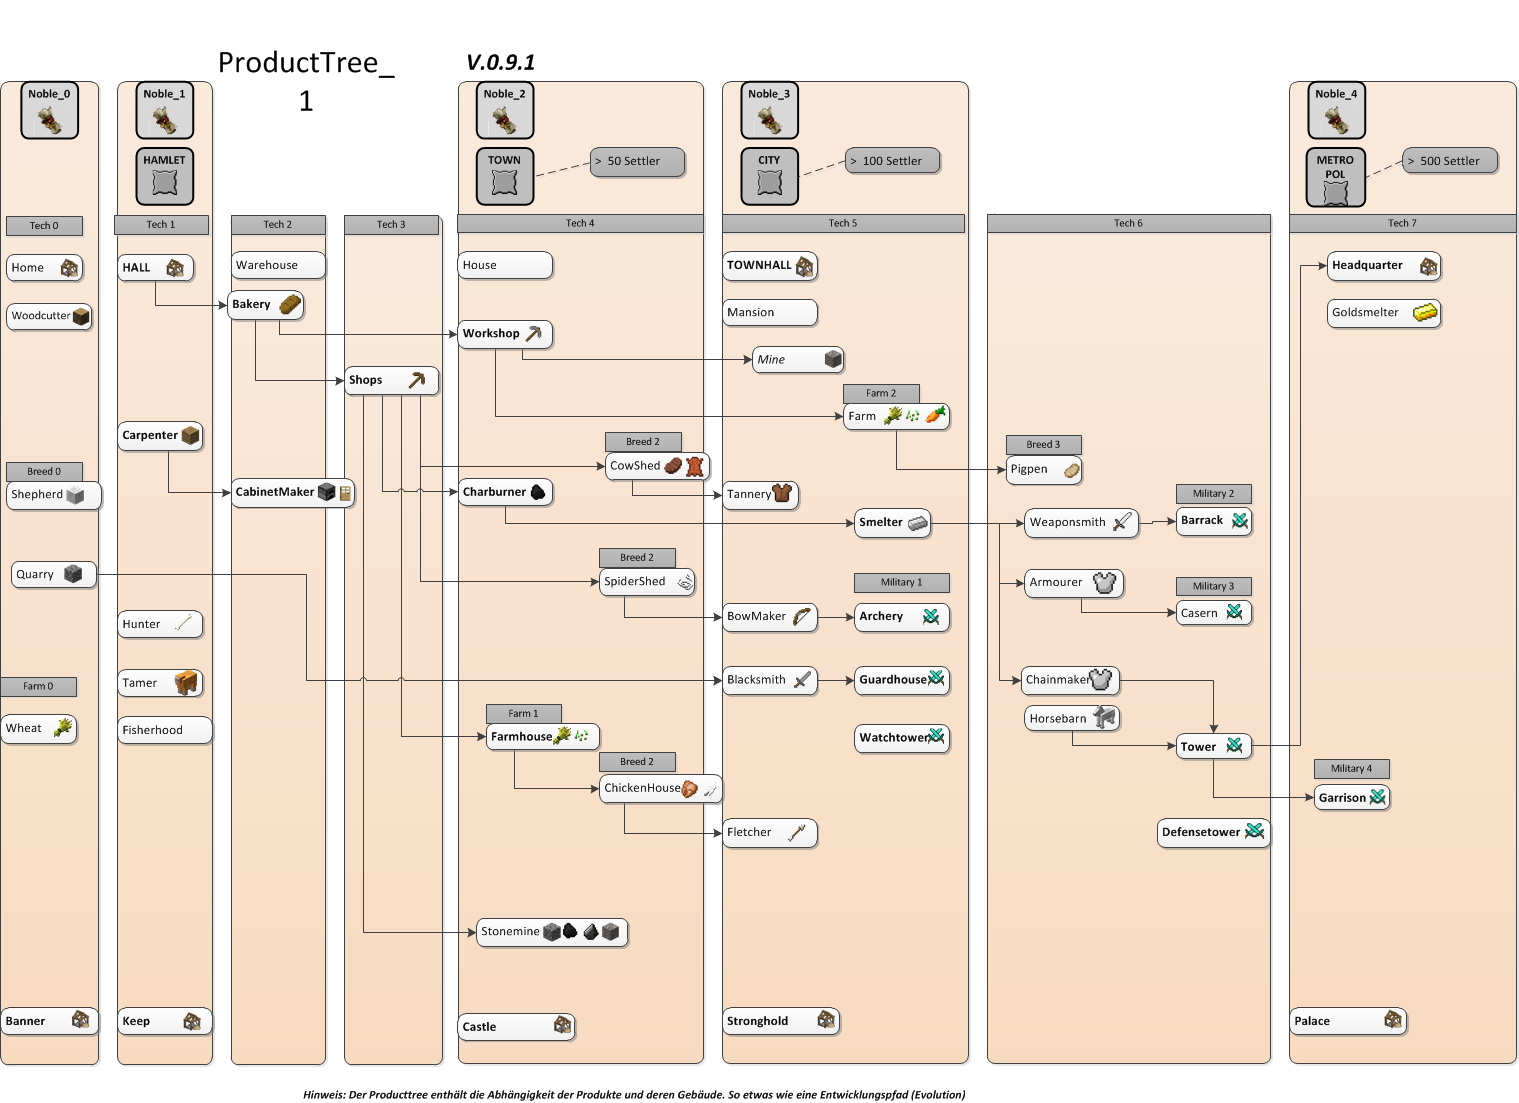Click the chestplate icon in the Armourer node
This screenshot has width=1519, height=1103.
(1104, 583)
